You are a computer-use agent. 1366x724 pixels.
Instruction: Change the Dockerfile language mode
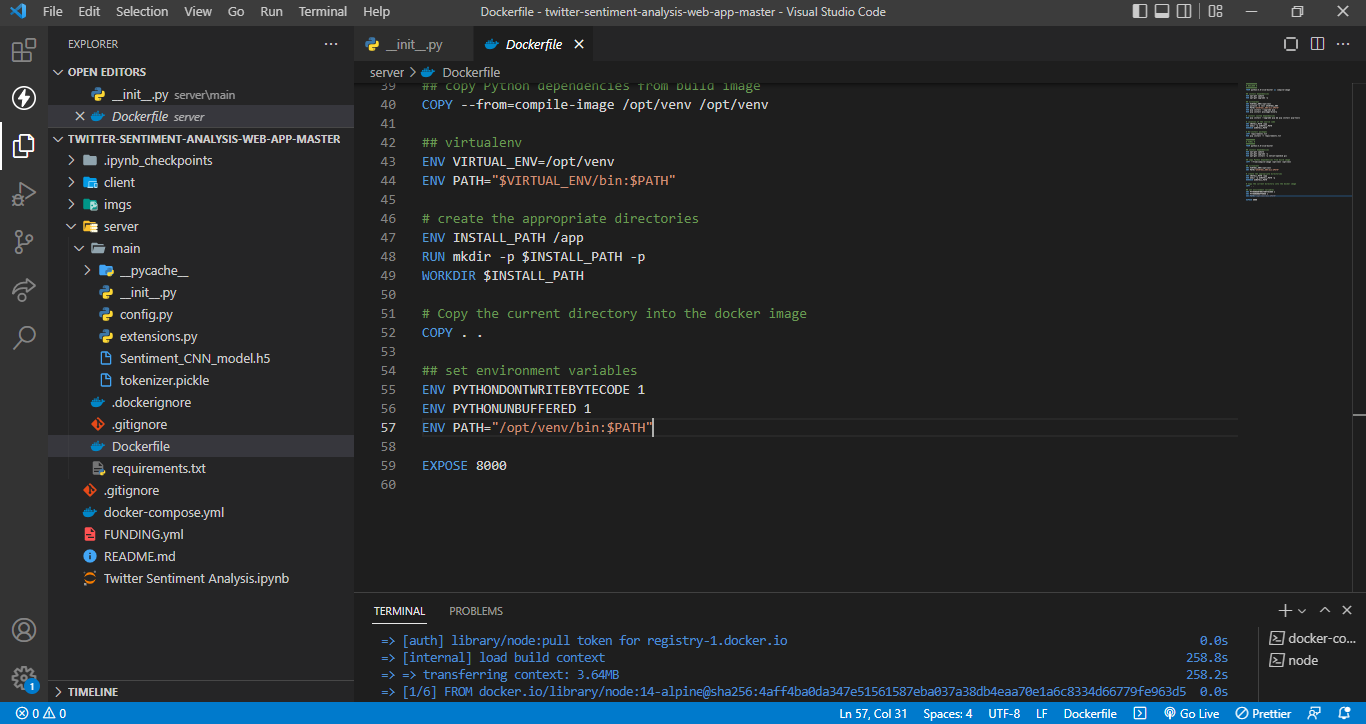tap(1090, 714)
